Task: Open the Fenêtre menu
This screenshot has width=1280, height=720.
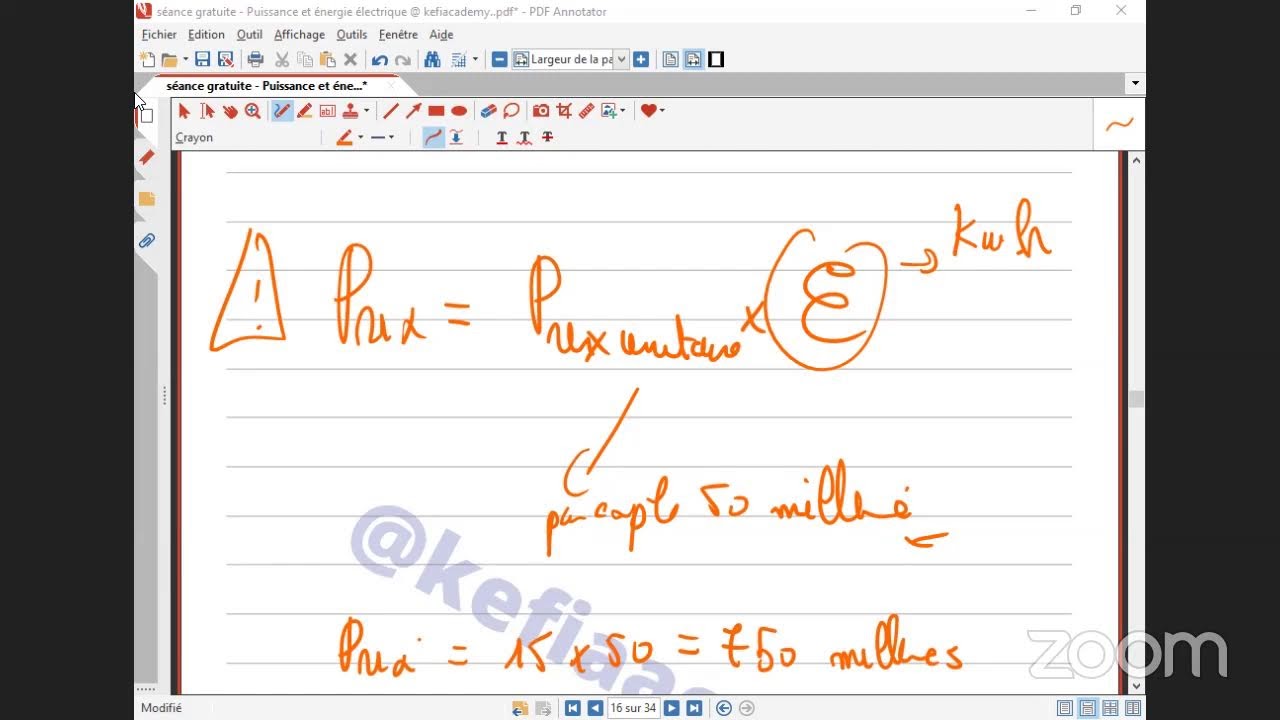Action: (x=398, y=35)
